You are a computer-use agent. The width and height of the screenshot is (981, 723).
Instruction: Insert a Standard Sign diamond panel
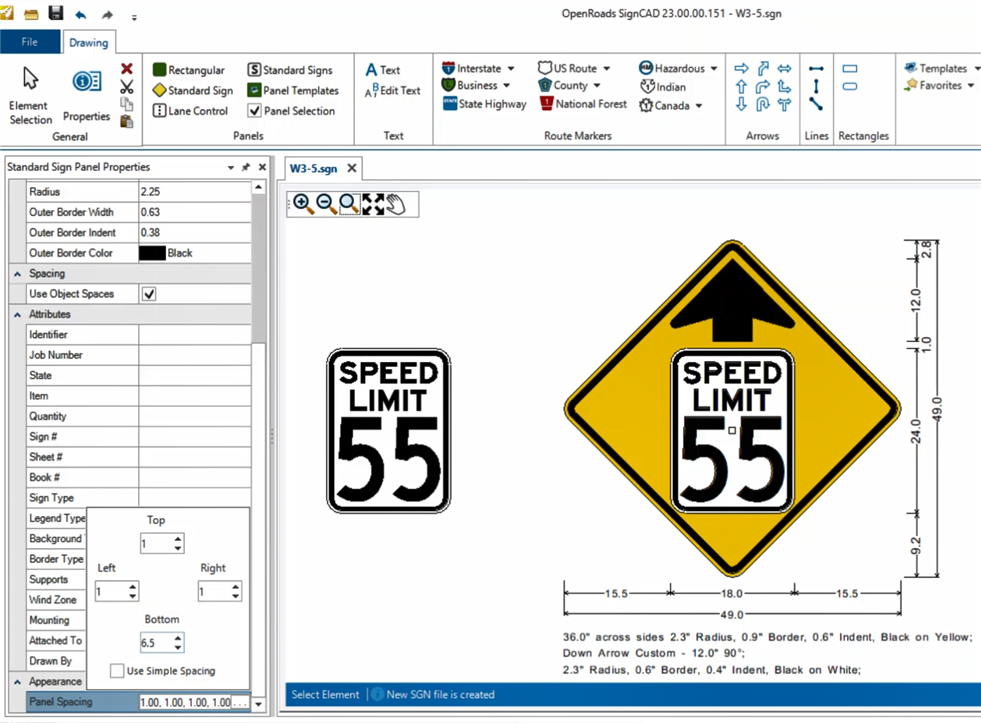coord(192,90)
